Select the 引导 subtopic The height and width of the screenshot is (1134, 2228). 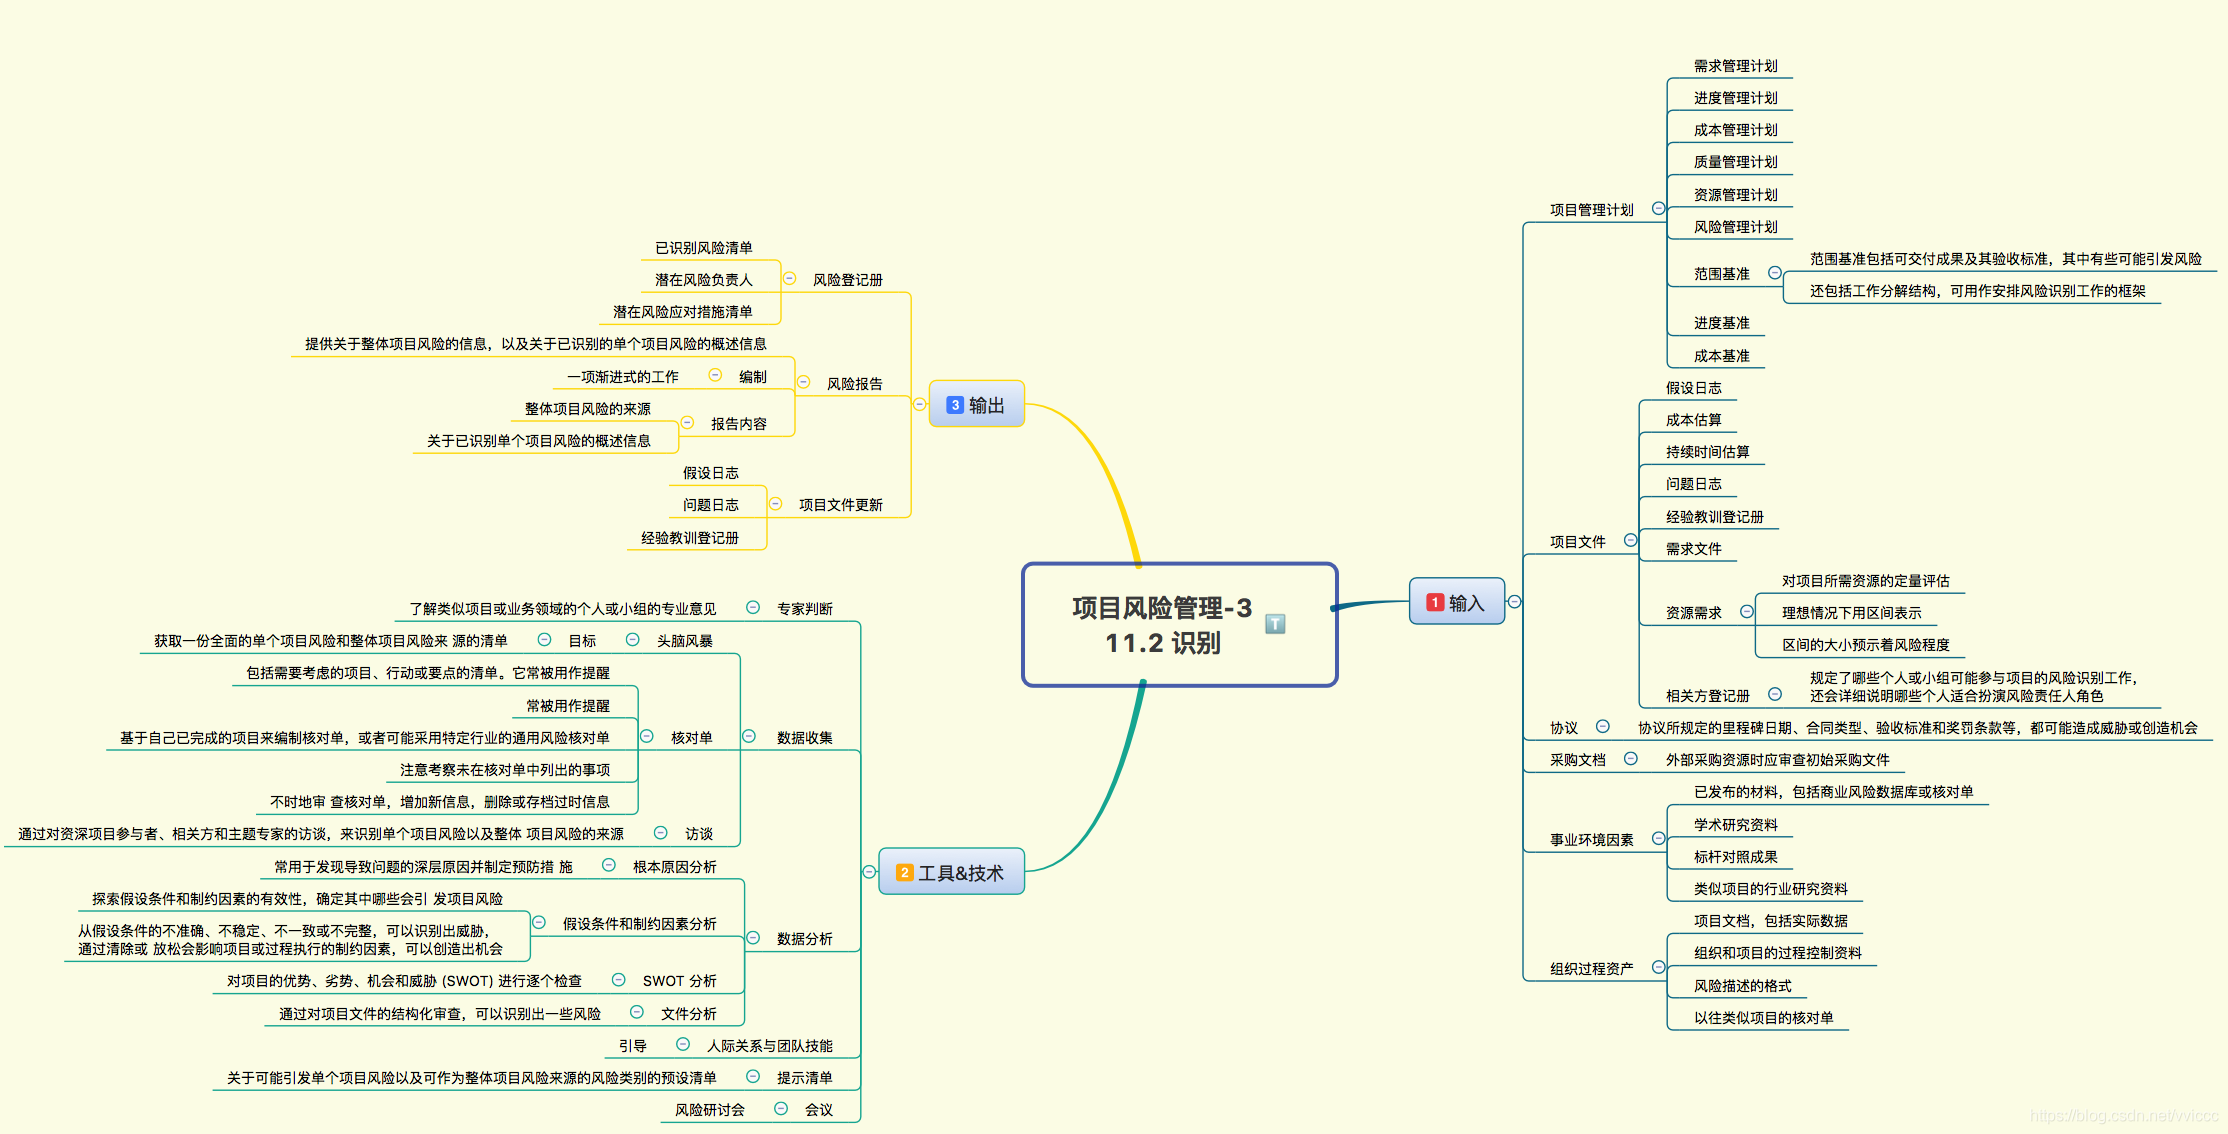tap(632, 1046)
